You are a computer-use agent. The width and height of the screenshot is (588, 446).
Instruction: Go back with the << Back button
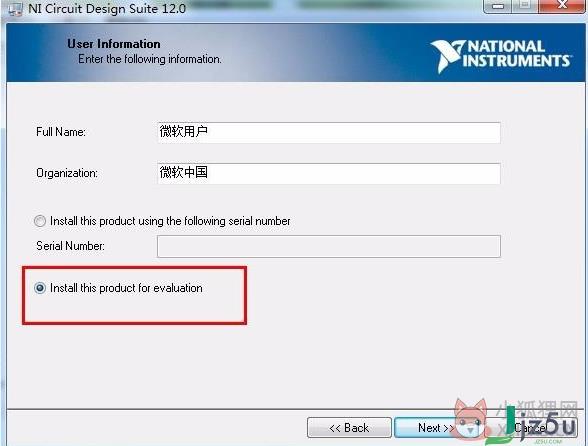[x=349, y=428]
